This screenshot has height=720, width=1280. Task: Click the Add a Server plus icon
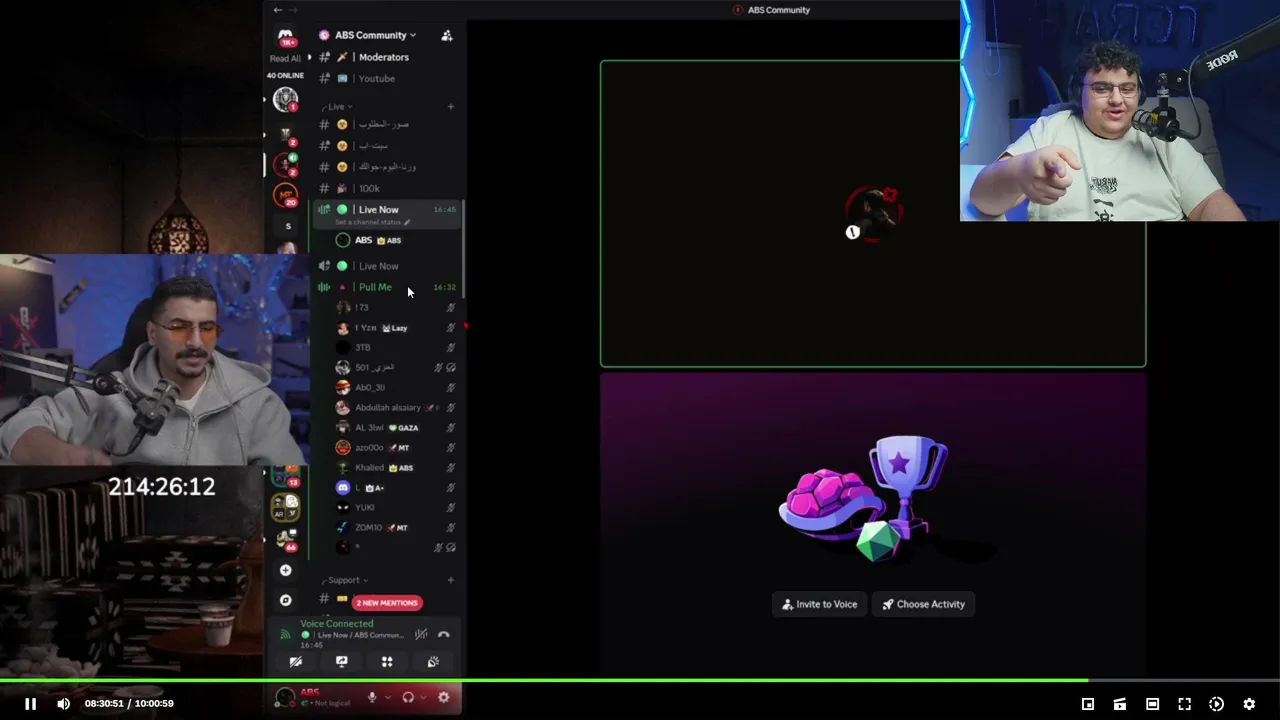coord(286,570)
